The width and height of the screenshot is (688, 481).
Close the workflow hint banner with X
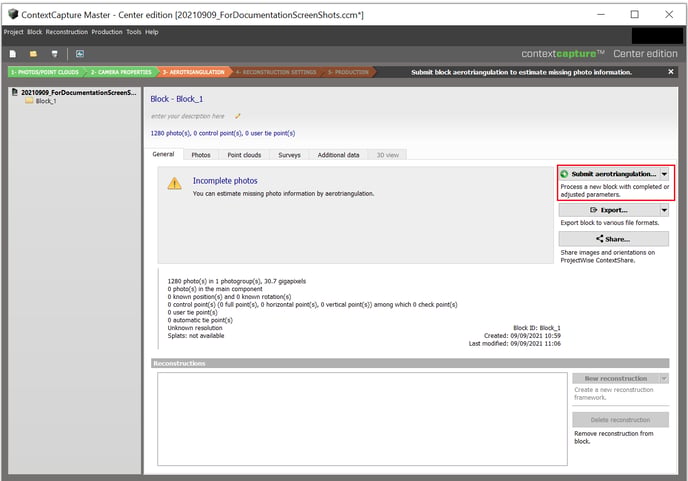pos(671,72)
